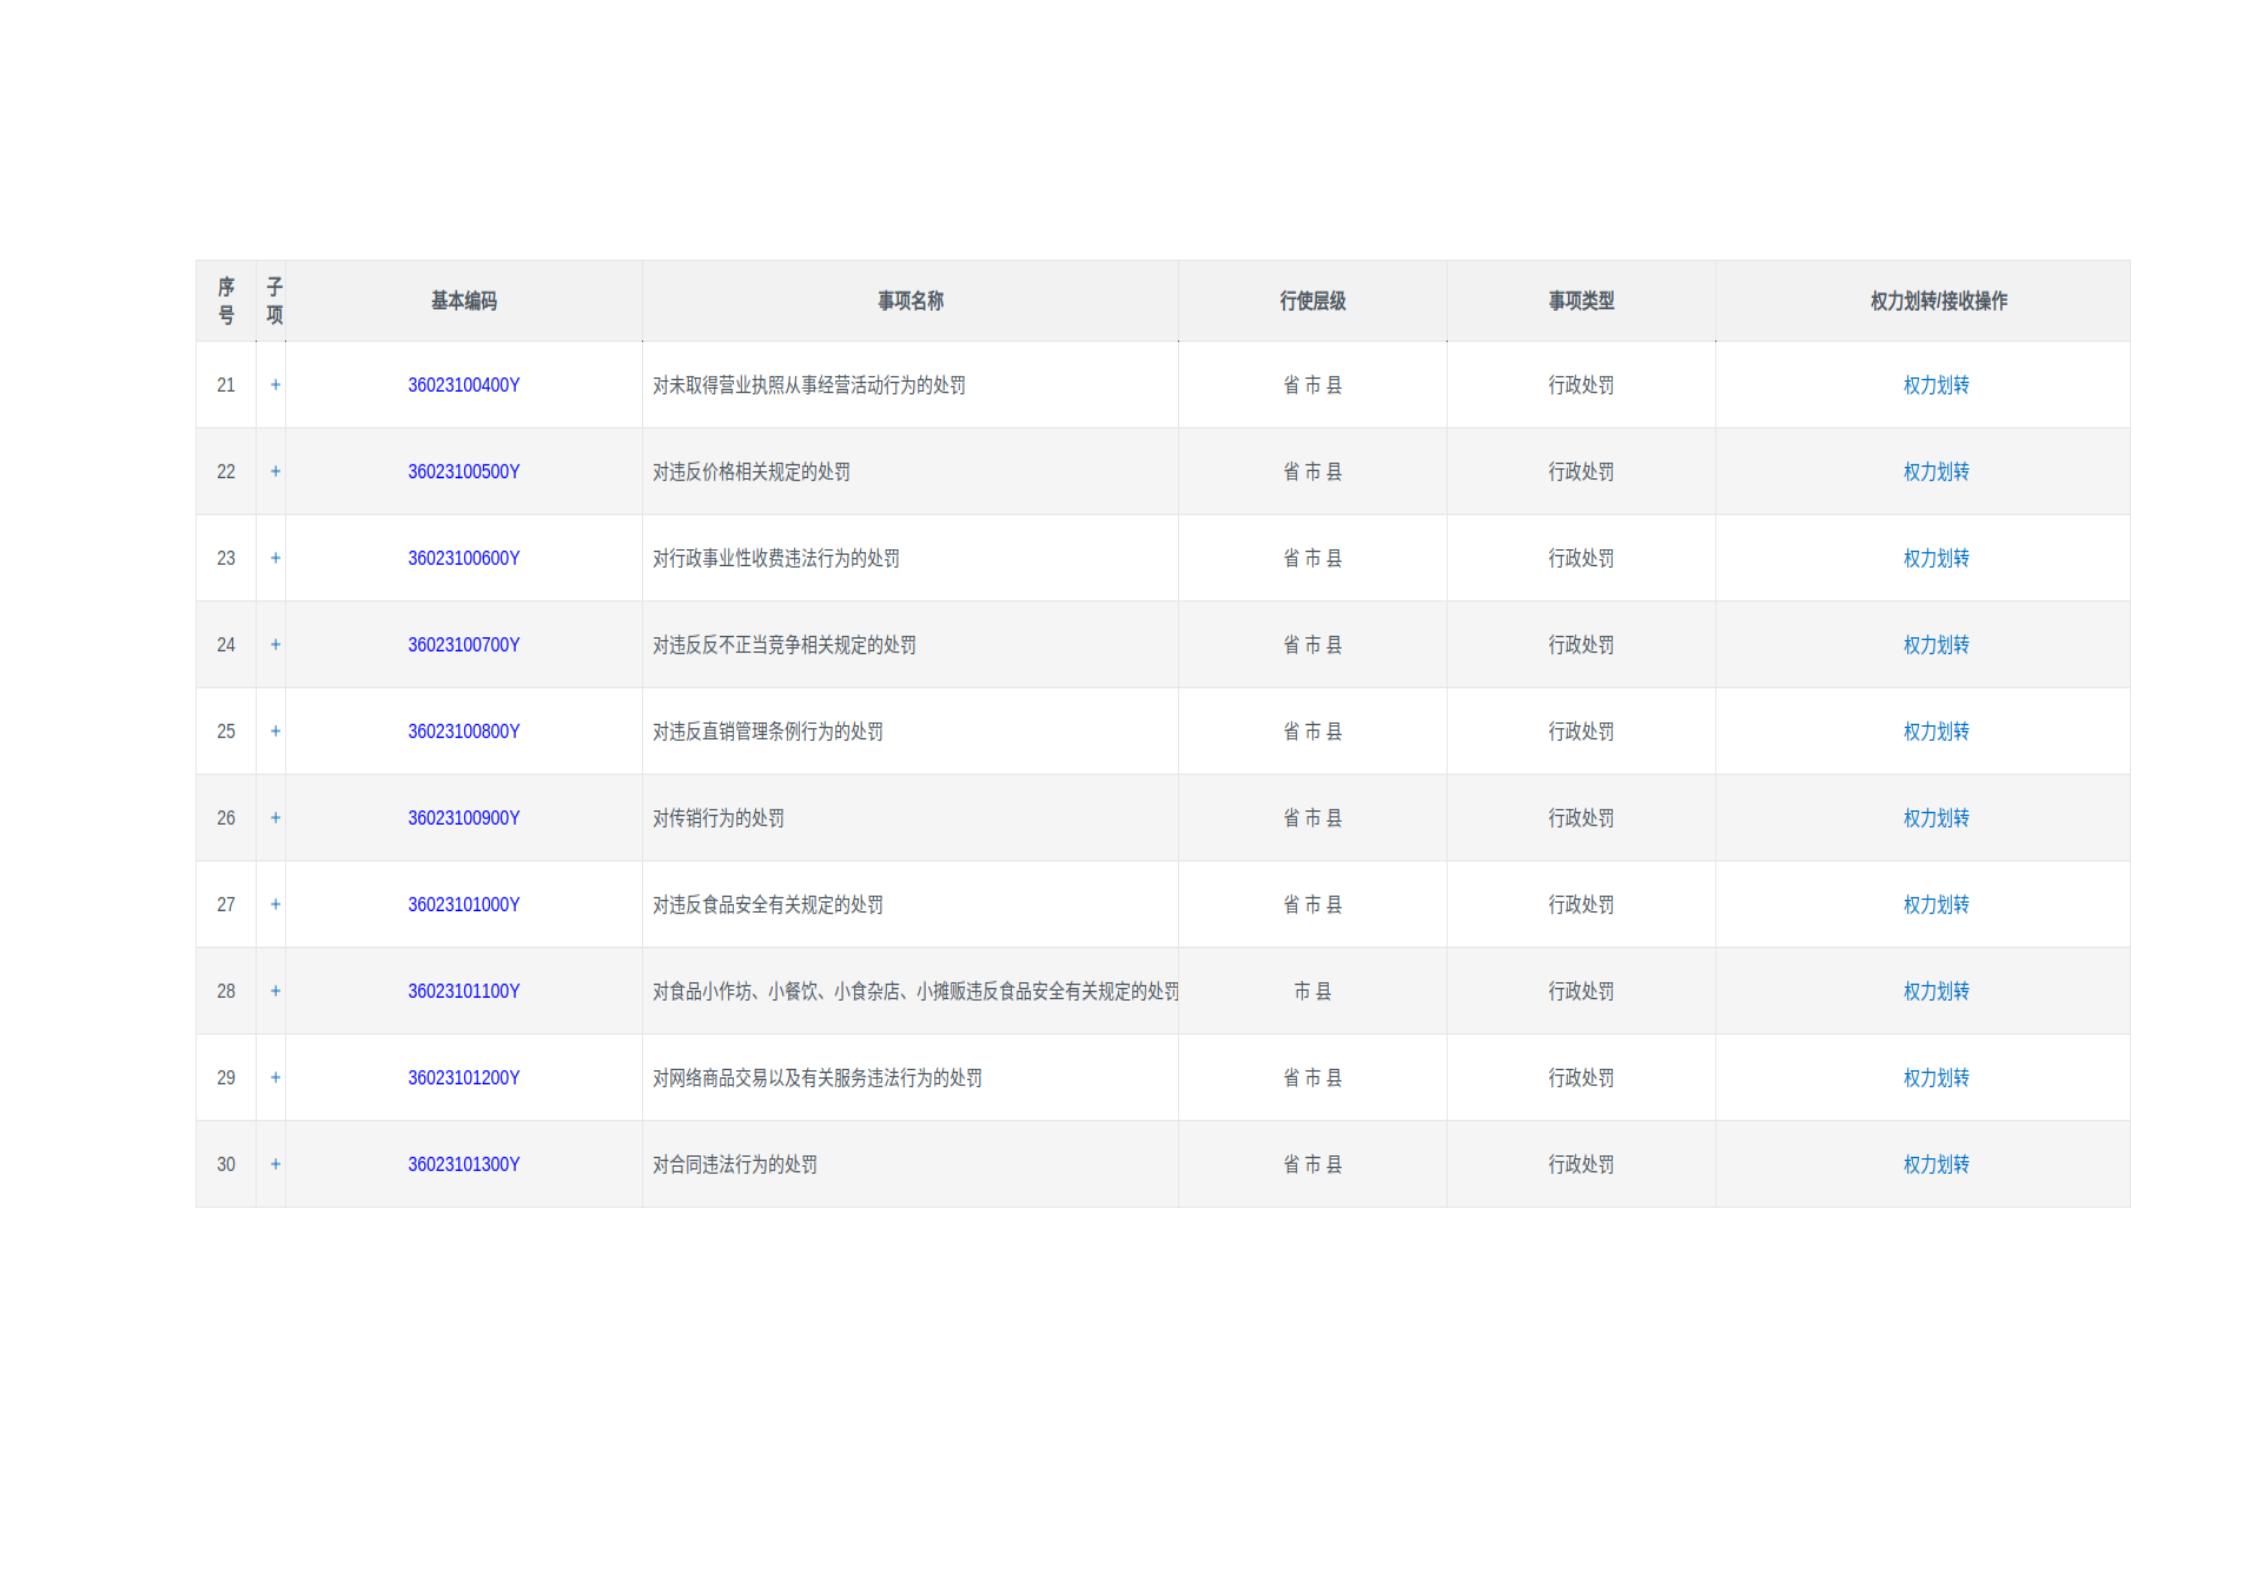Expand sub-items for row 22
This screenshot has width=2245, height=1587.
275,471
